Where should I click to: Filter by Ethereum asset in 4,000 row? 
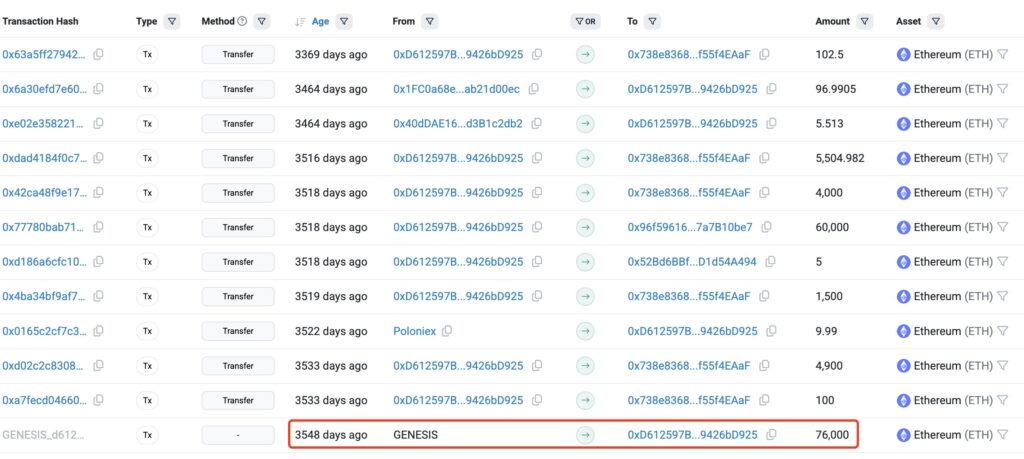tap(1002, 193)
